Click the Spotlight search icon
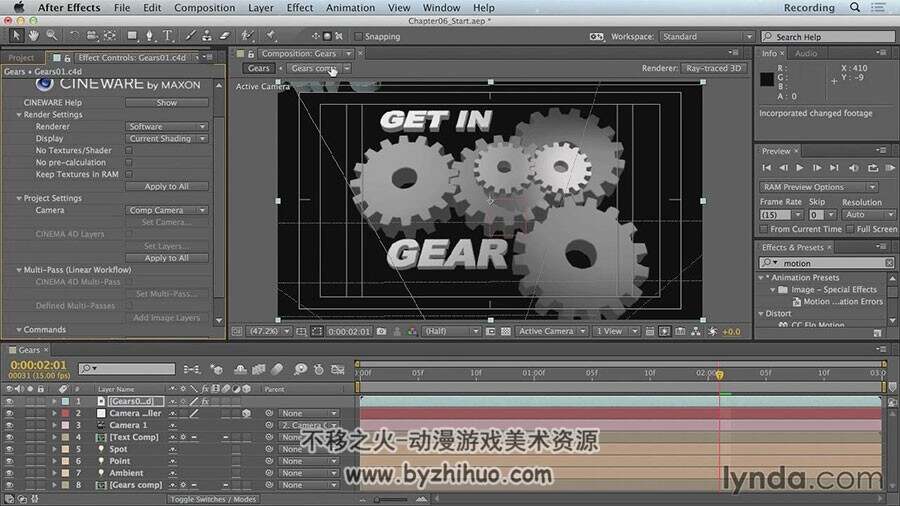 click(855, 7)
